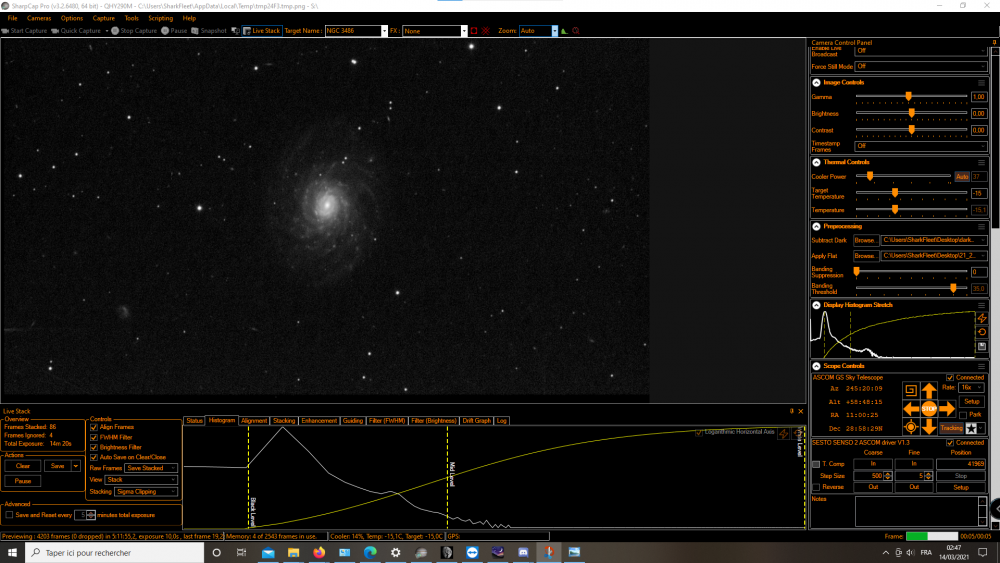Screen dimensions: 1000x563
Task: Click the red focus magnifier toolbar icon
Action: (576, 31)
